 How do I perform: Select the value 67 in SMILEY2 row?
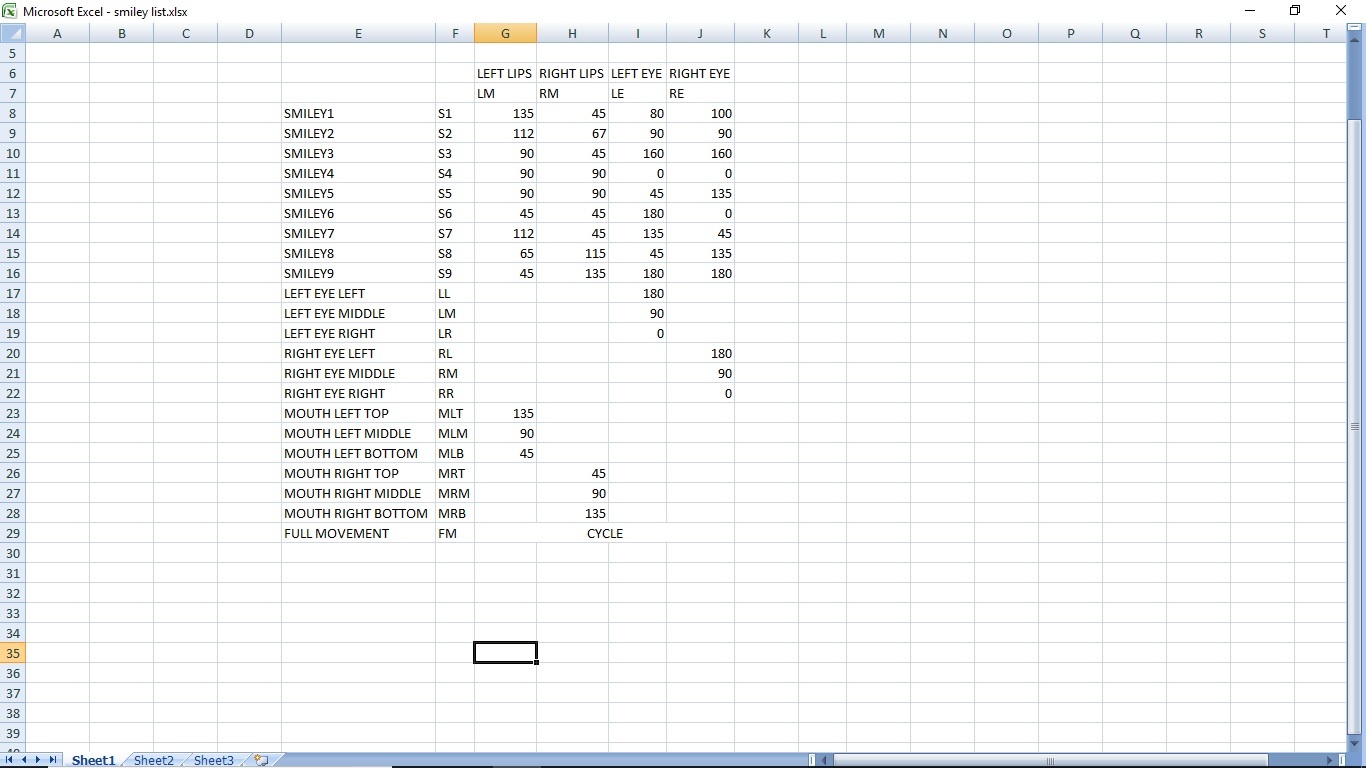click(x=572, y=133)
